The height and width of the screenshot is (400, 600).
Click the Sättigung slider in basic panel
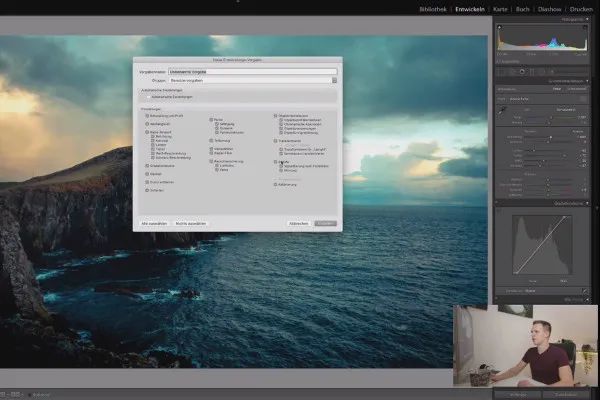pos(548,195)
